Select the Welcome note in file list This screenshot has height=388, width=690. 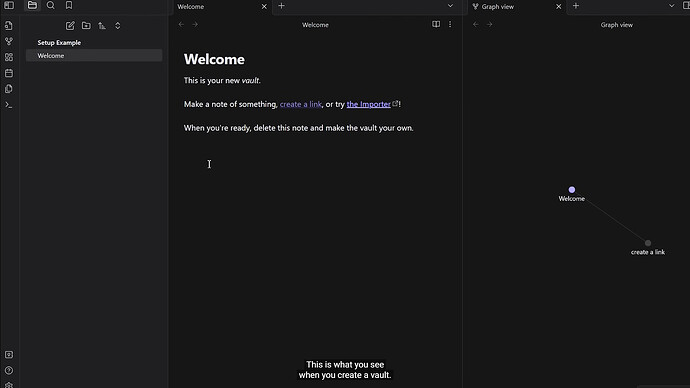tap(94, 55)
